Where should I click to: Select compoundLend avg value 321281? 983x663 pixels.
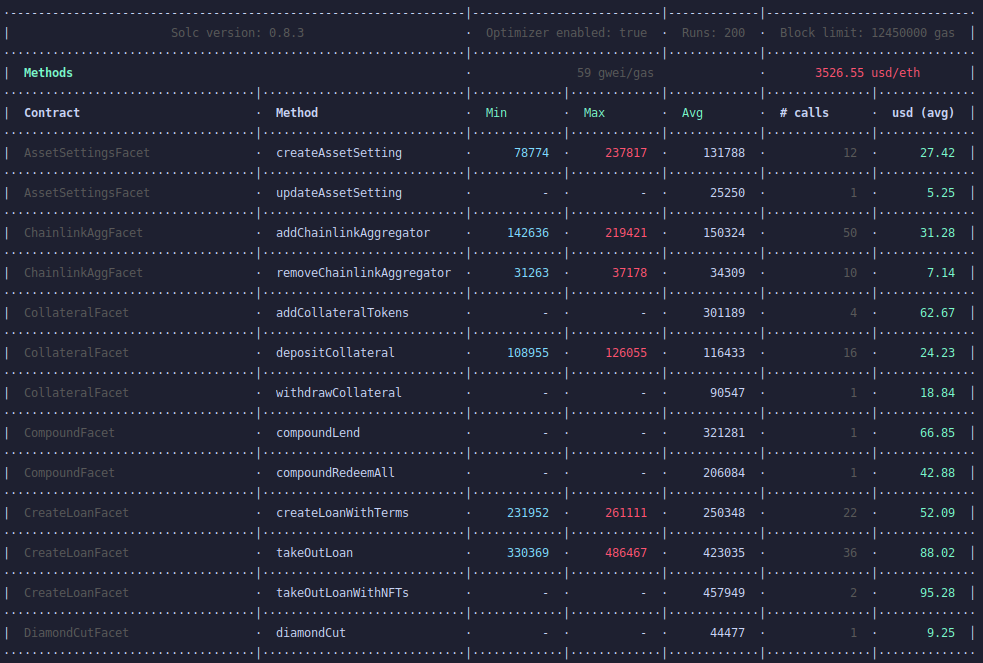coord(724,433)
